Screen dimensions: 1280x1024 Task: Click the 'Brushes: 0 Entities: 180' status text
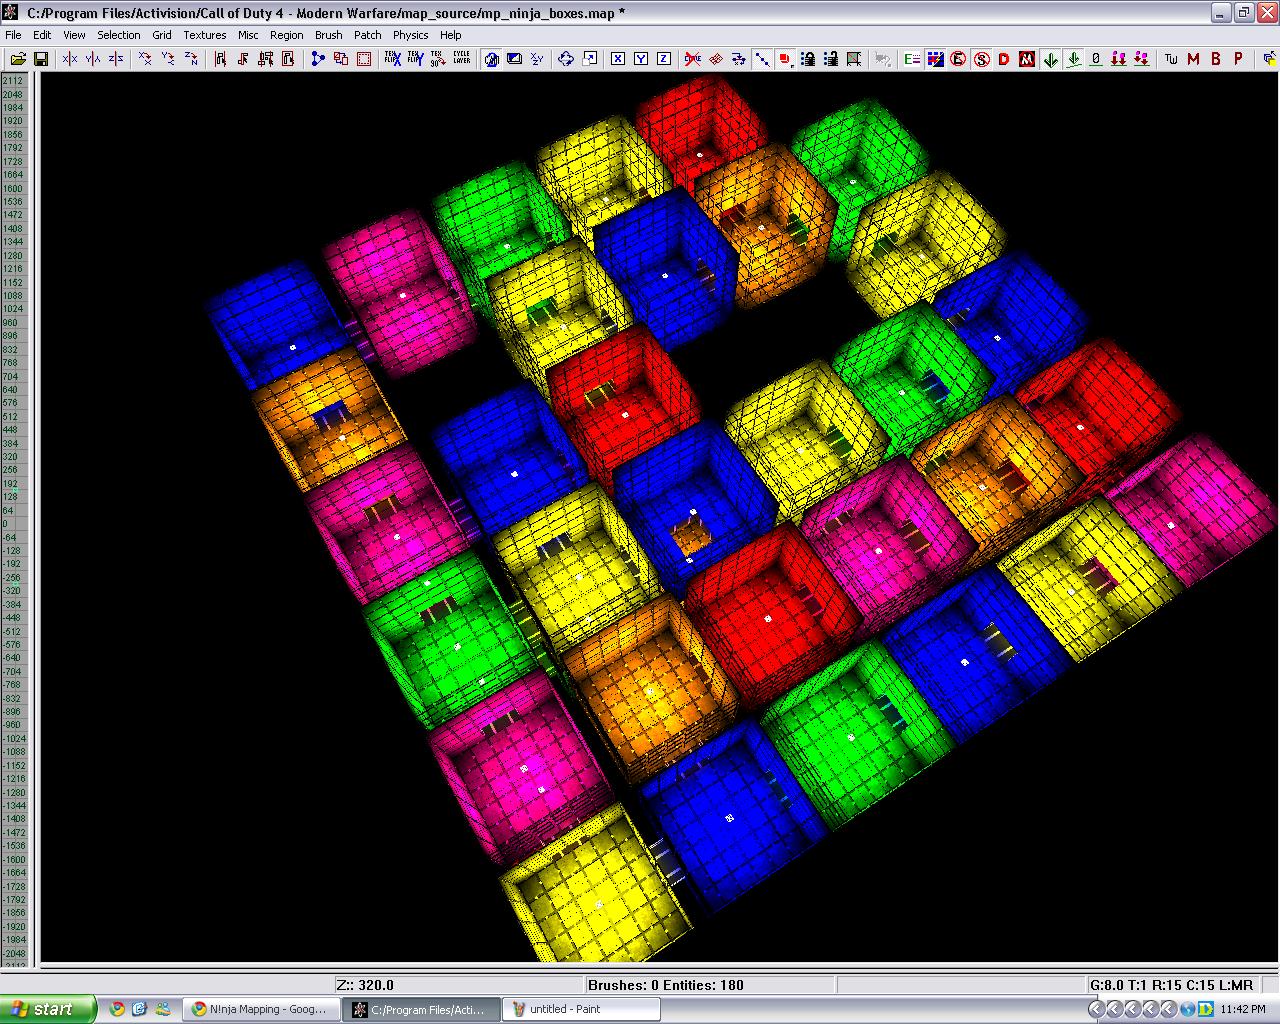coord(666,985)
